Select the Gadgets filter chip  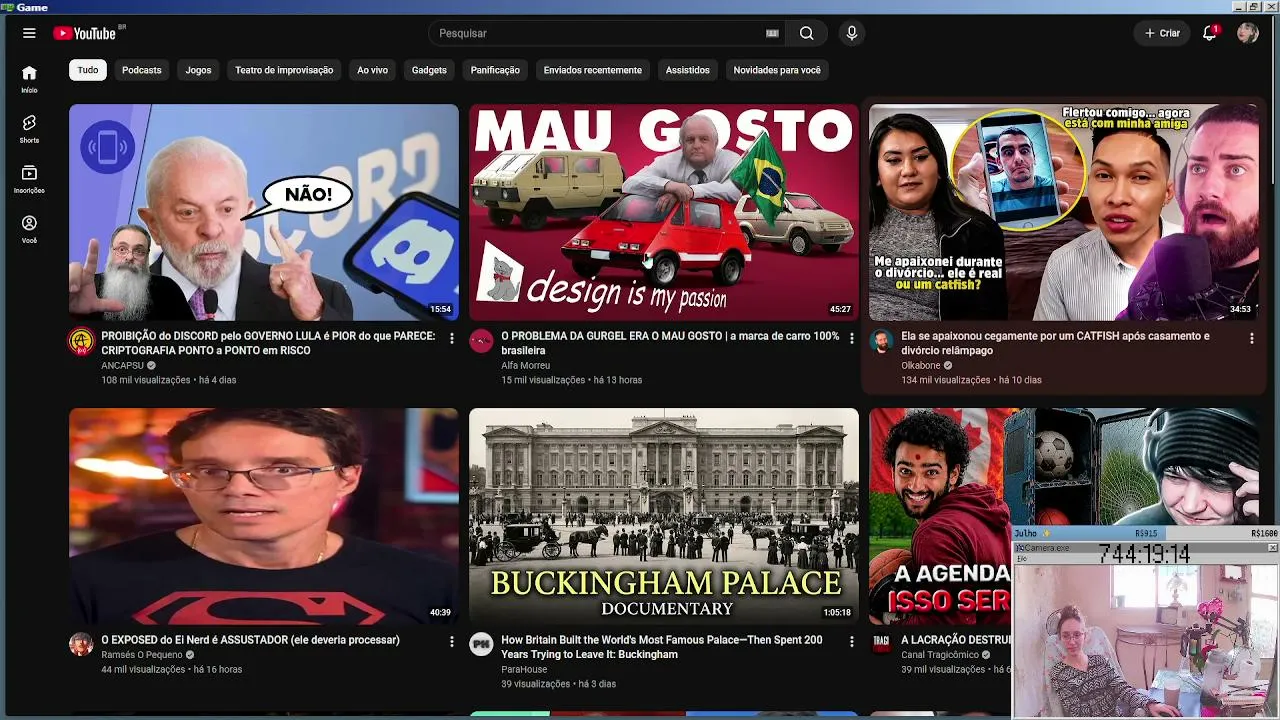tap(429, 70)
